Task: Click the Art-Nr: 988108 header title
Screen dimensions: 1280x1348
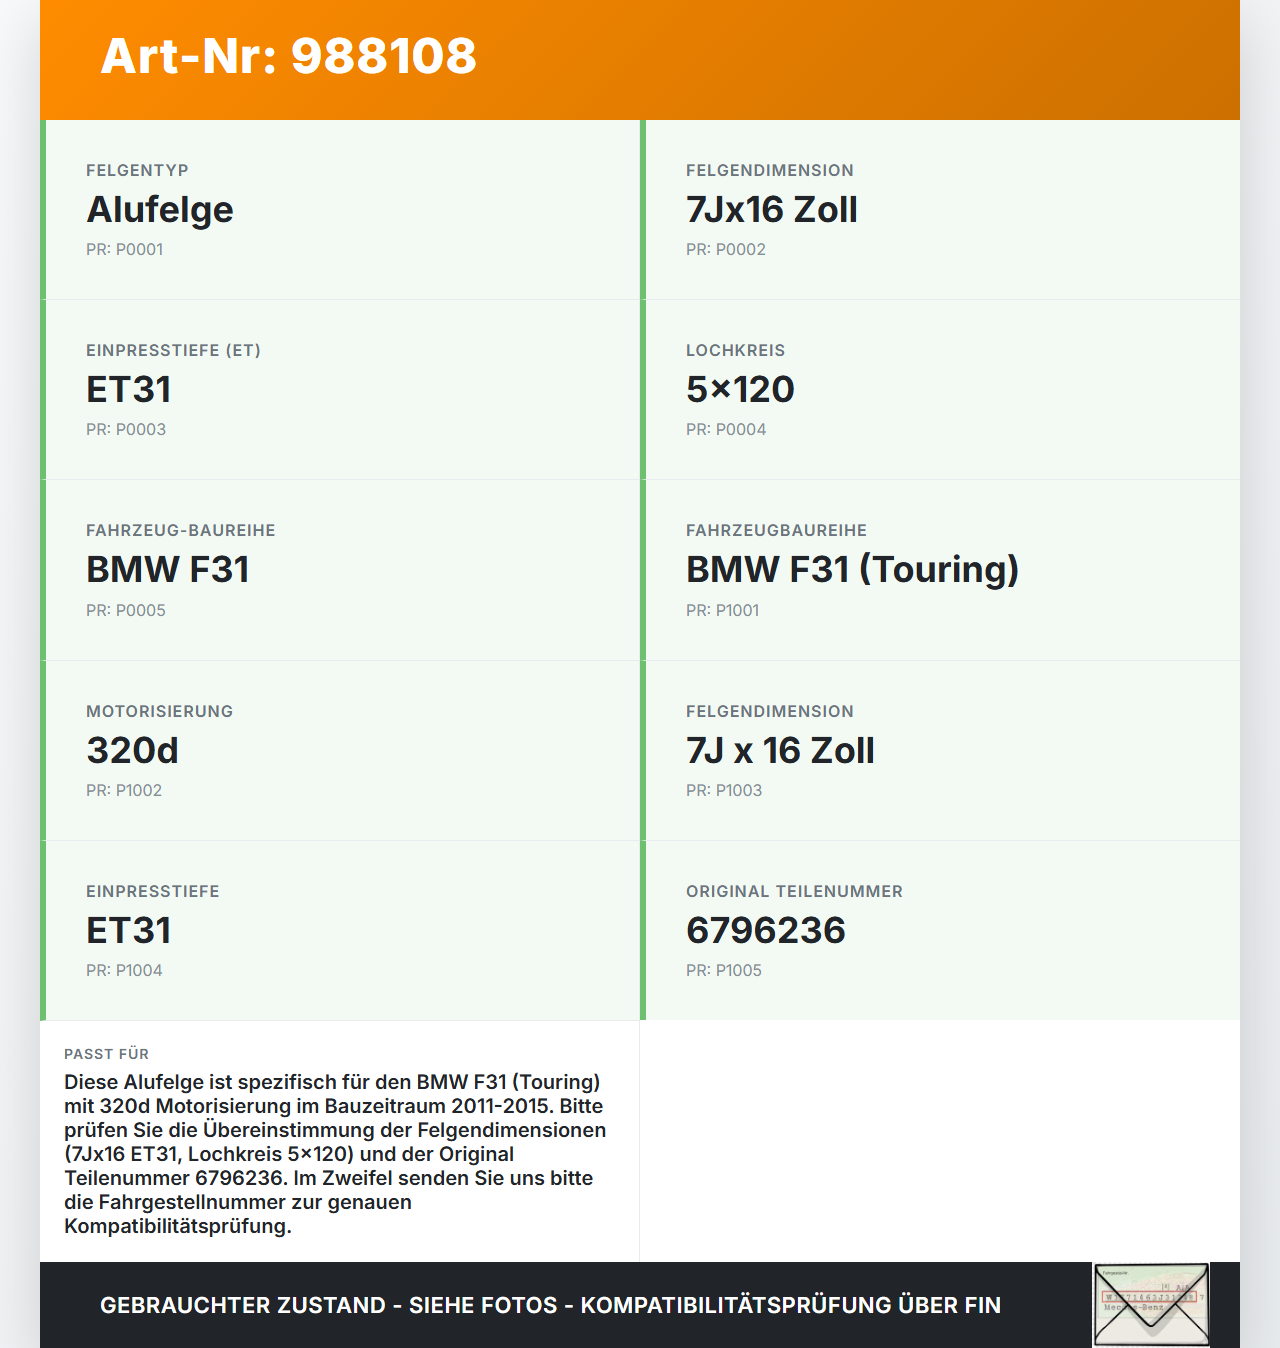Action: point(289,56)
